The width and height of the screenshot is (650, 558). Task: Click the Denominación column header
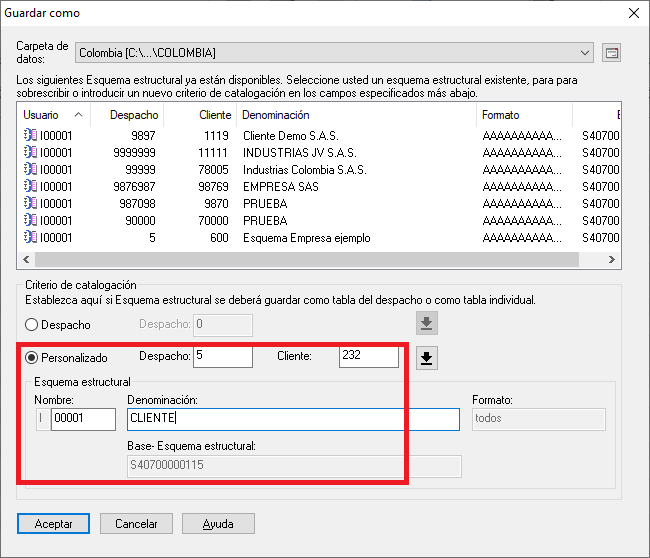click(357, 115)
